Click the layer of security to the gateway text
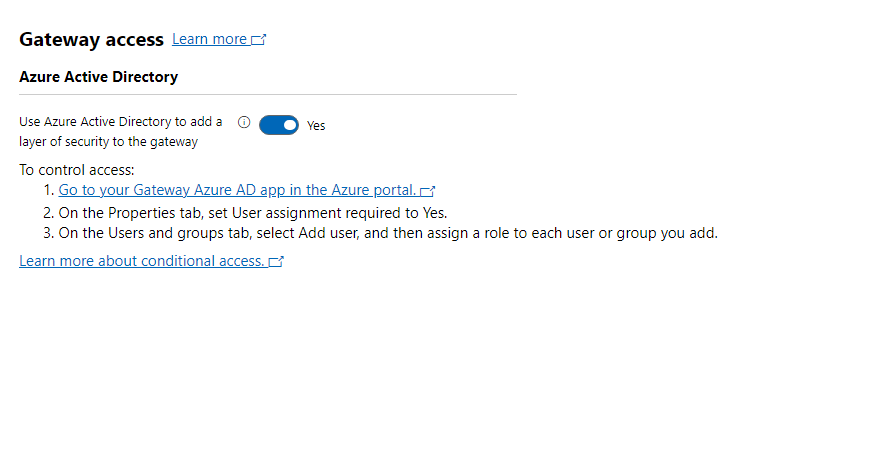 pos(108,141)
